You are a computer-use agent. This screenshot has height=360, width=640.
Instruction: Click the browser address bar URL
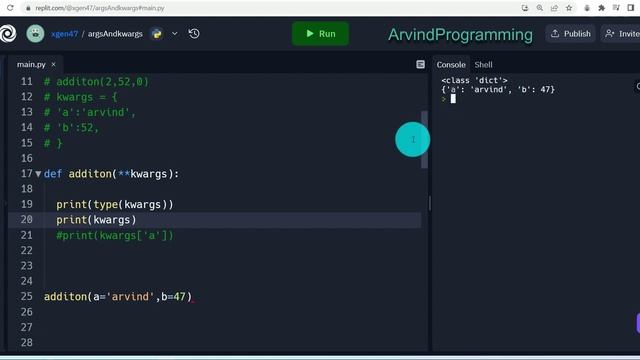[100, 8]
